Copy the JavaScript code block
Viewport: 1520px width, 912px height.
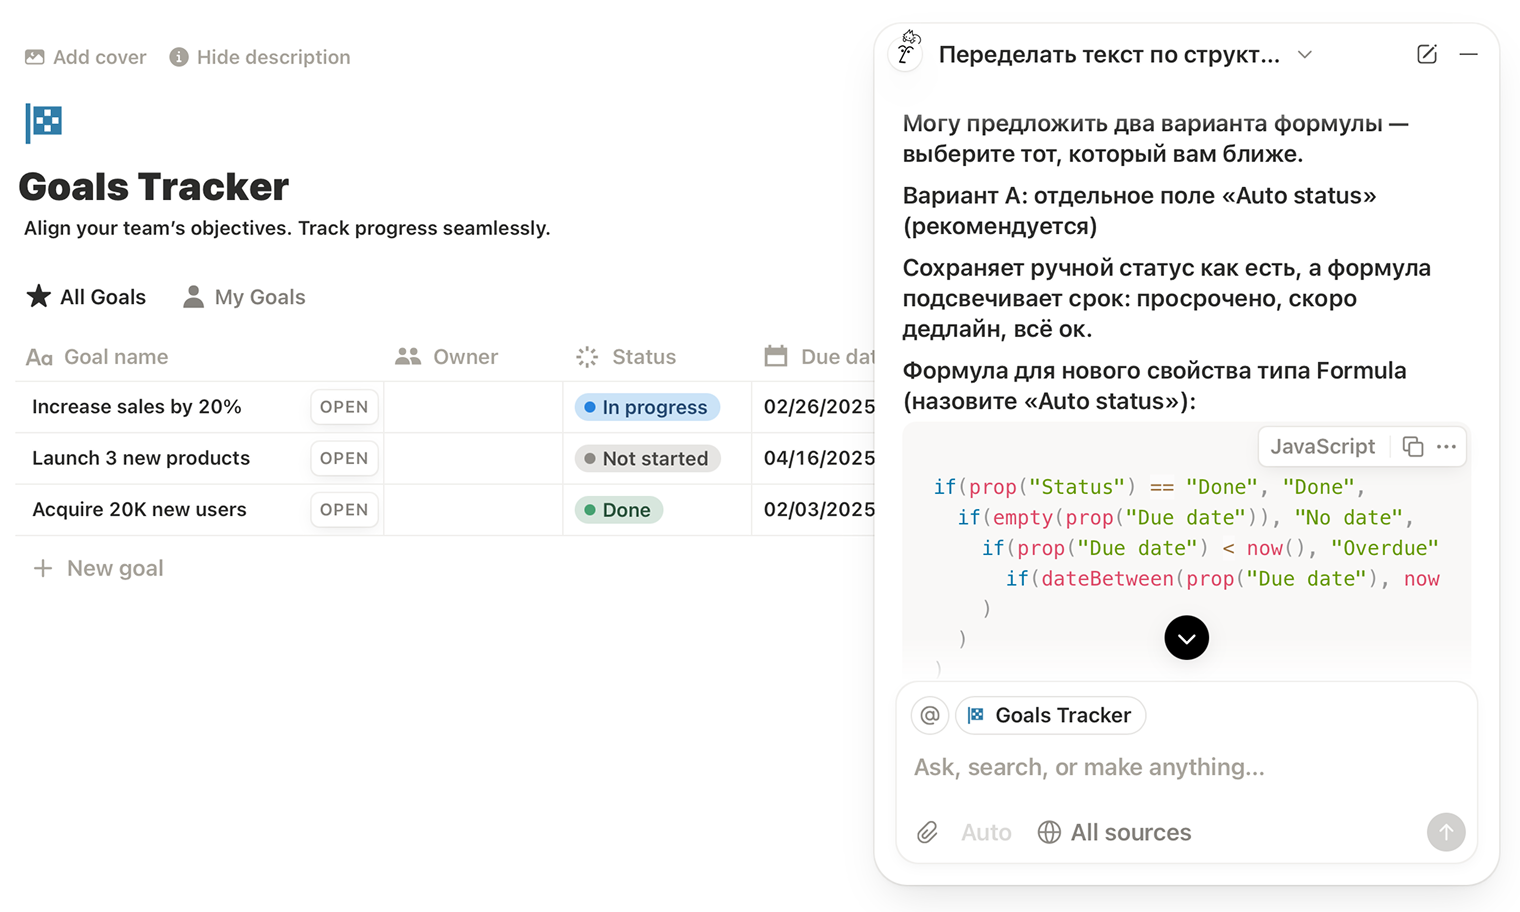pyautogui.click(x=1412, y=447)
